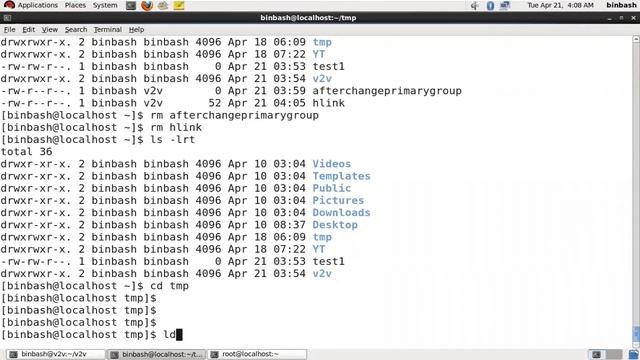The image size is (640, 360).
Task: Select the binbash@localhost:~/t... taskbar button
Action: (157, 354)
